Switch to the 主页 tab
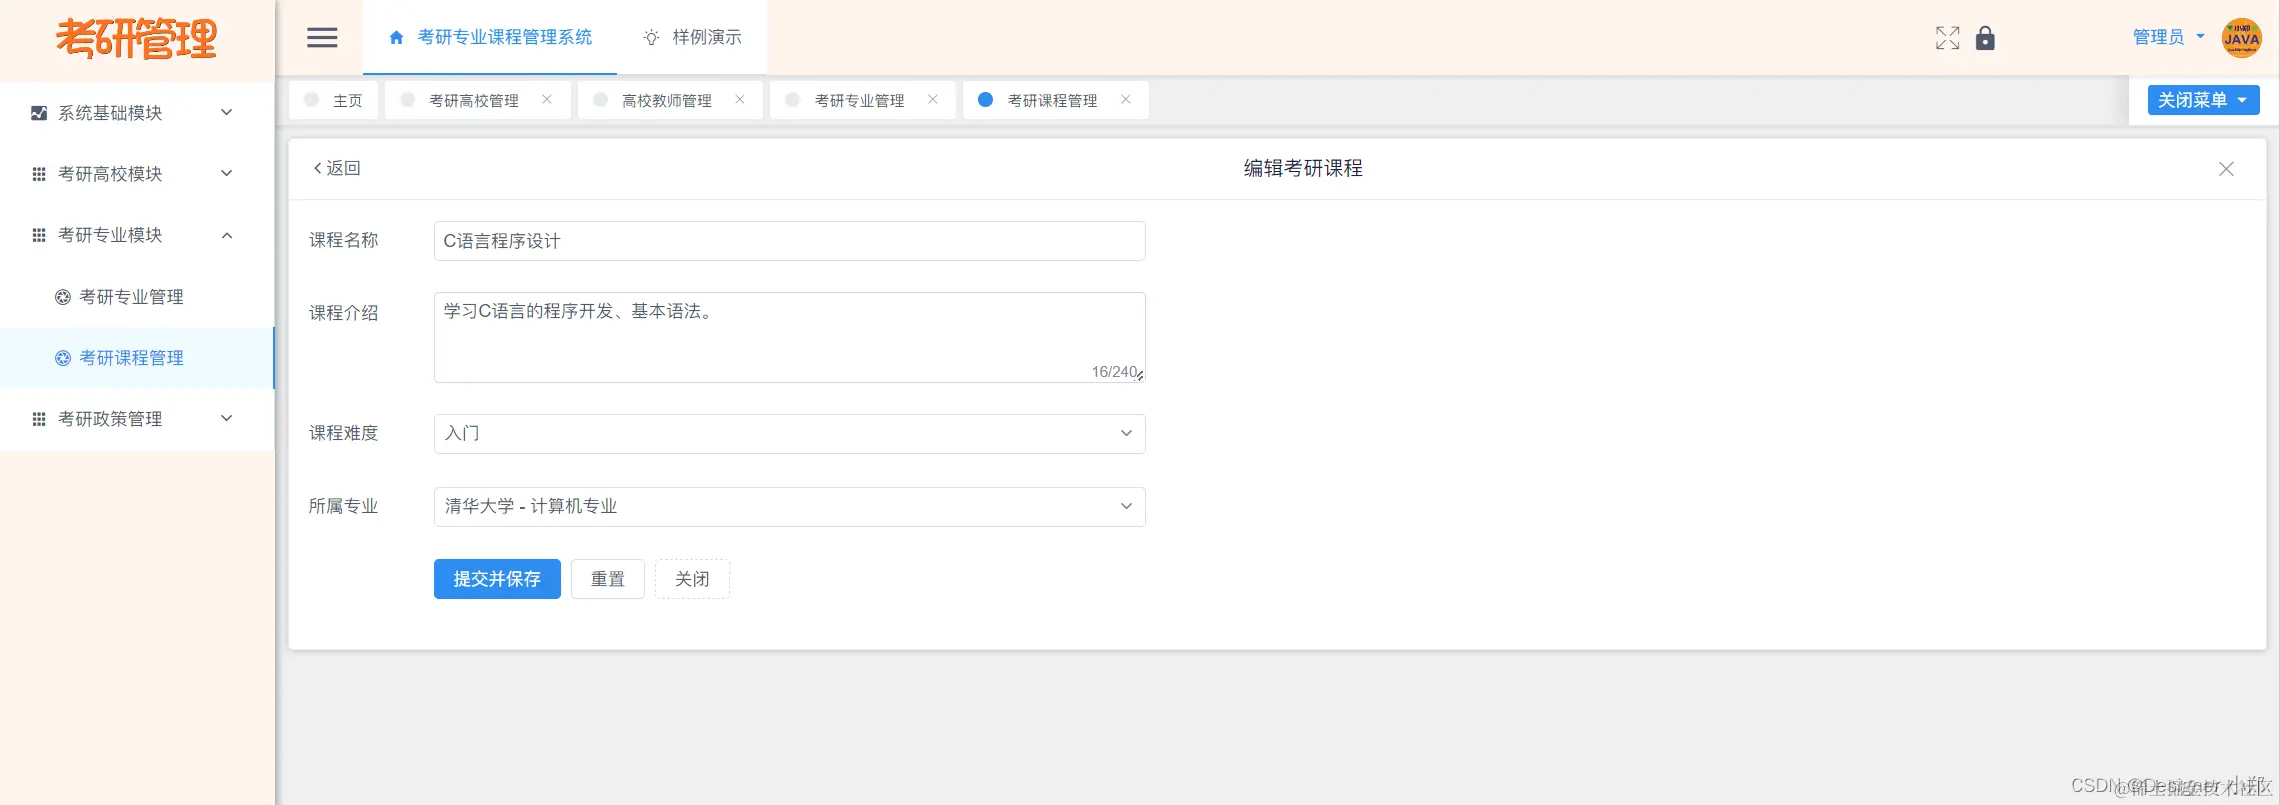 334,100
